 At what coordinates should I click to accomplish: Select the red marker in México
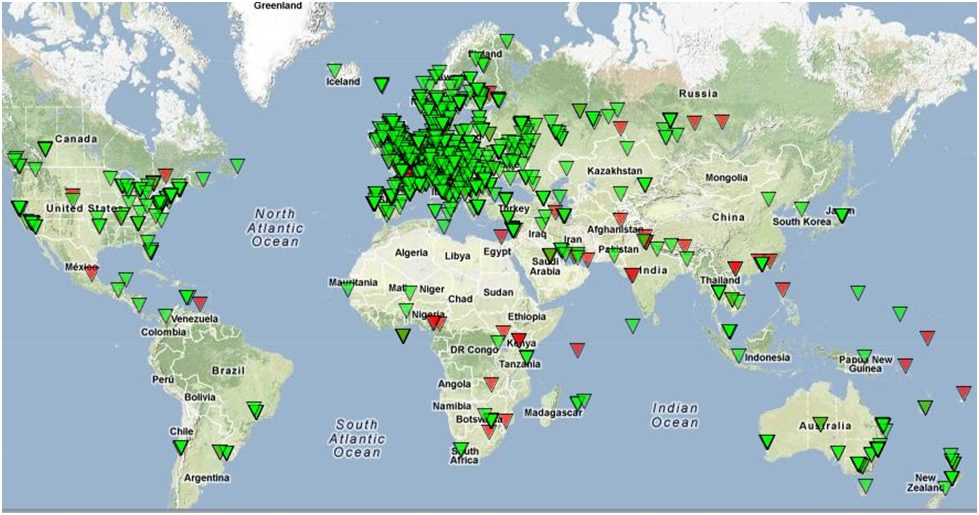coord(91,271)
